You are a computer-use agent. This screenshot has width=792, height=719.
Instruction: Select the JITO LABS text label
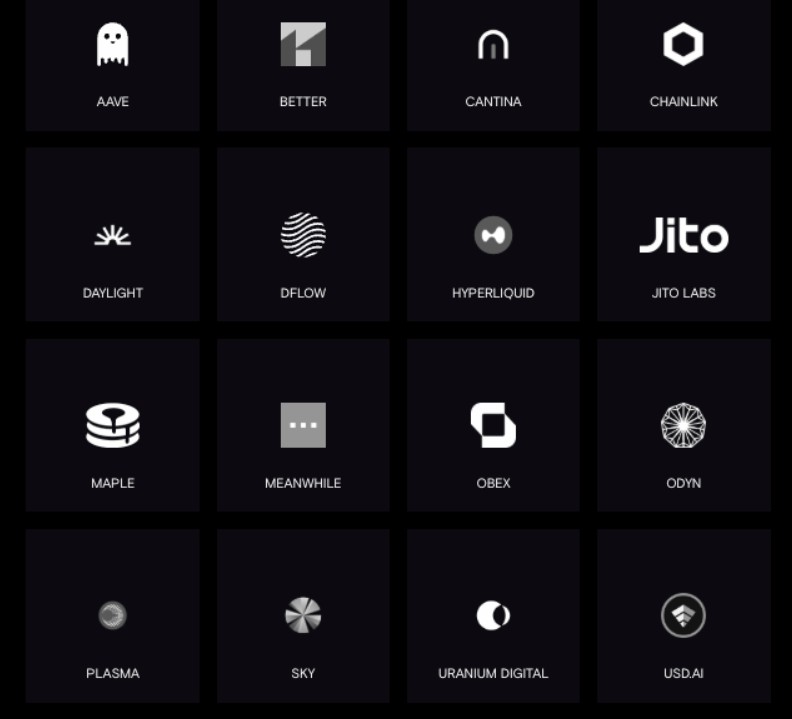(x=683, y=293)
